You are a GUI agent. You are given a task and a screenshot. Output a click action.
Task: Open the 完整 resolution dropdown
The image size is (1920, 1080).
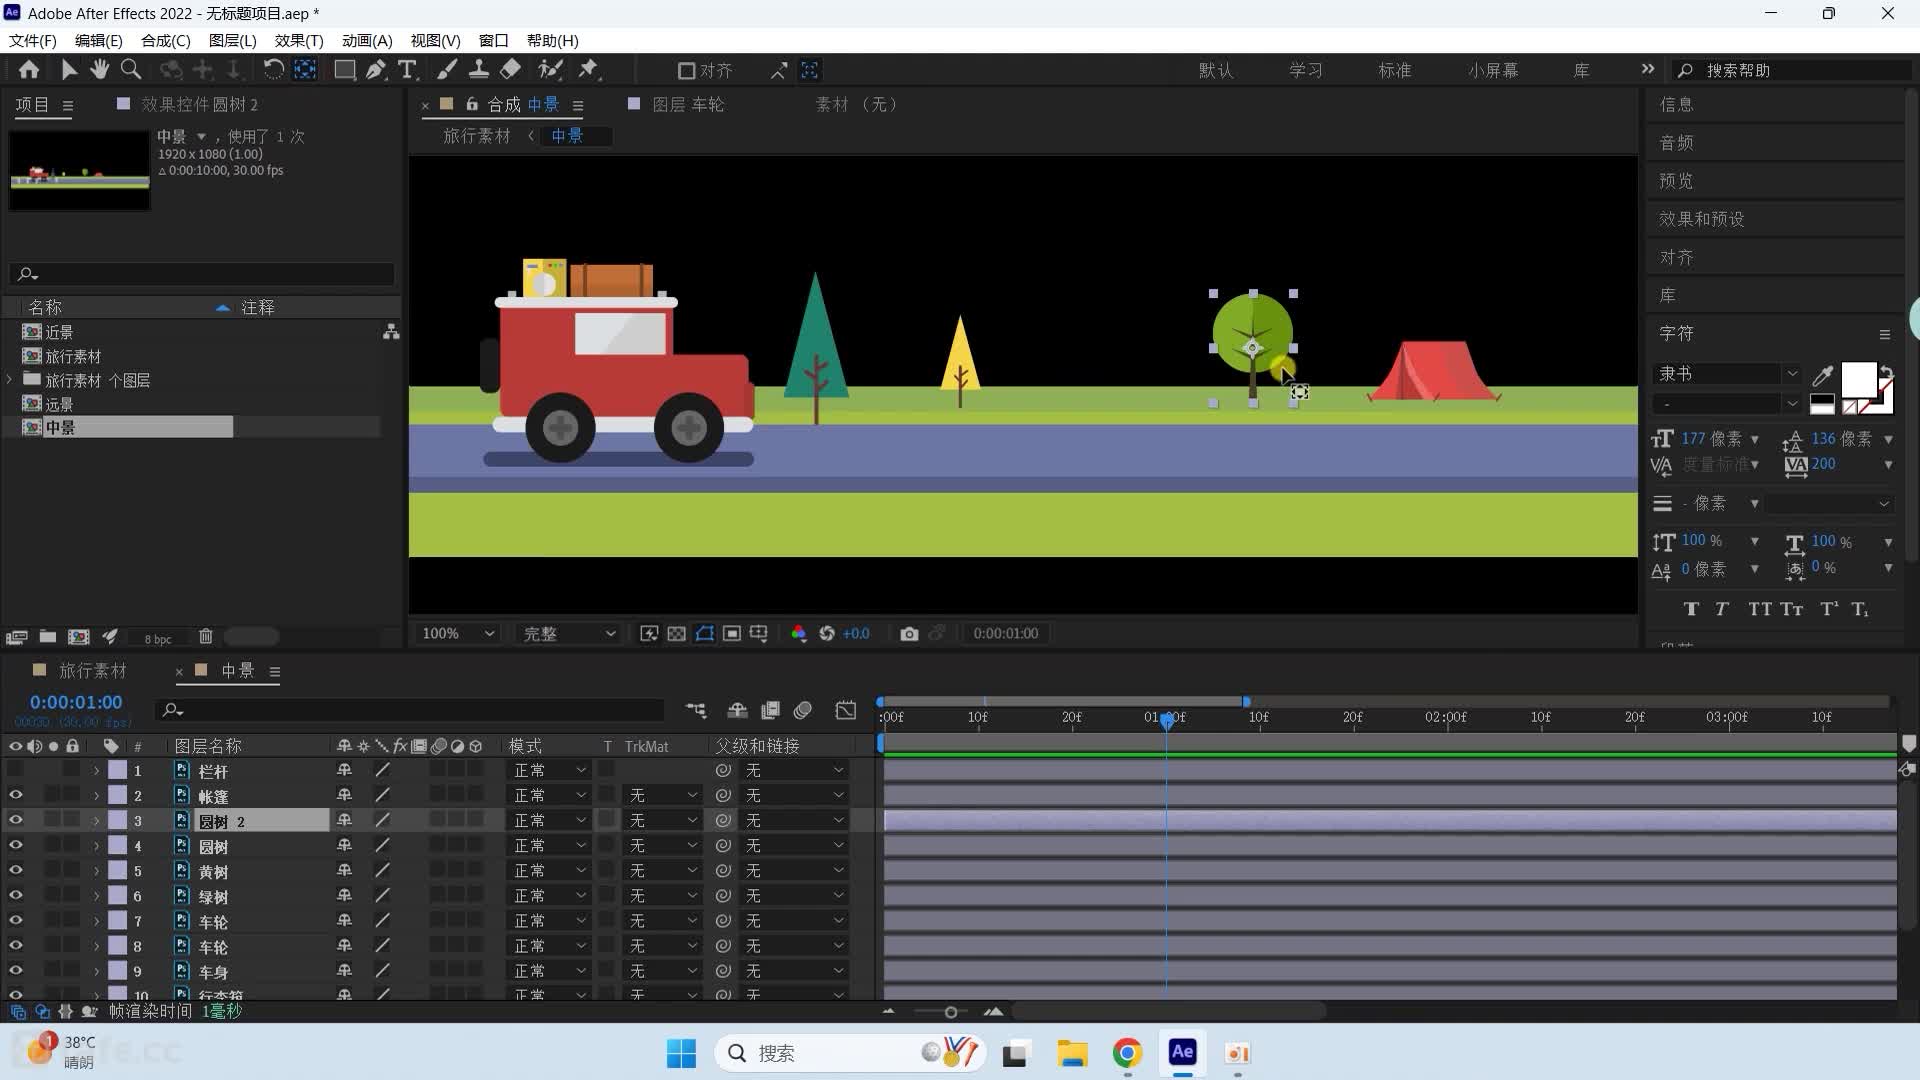coord(568,634)
